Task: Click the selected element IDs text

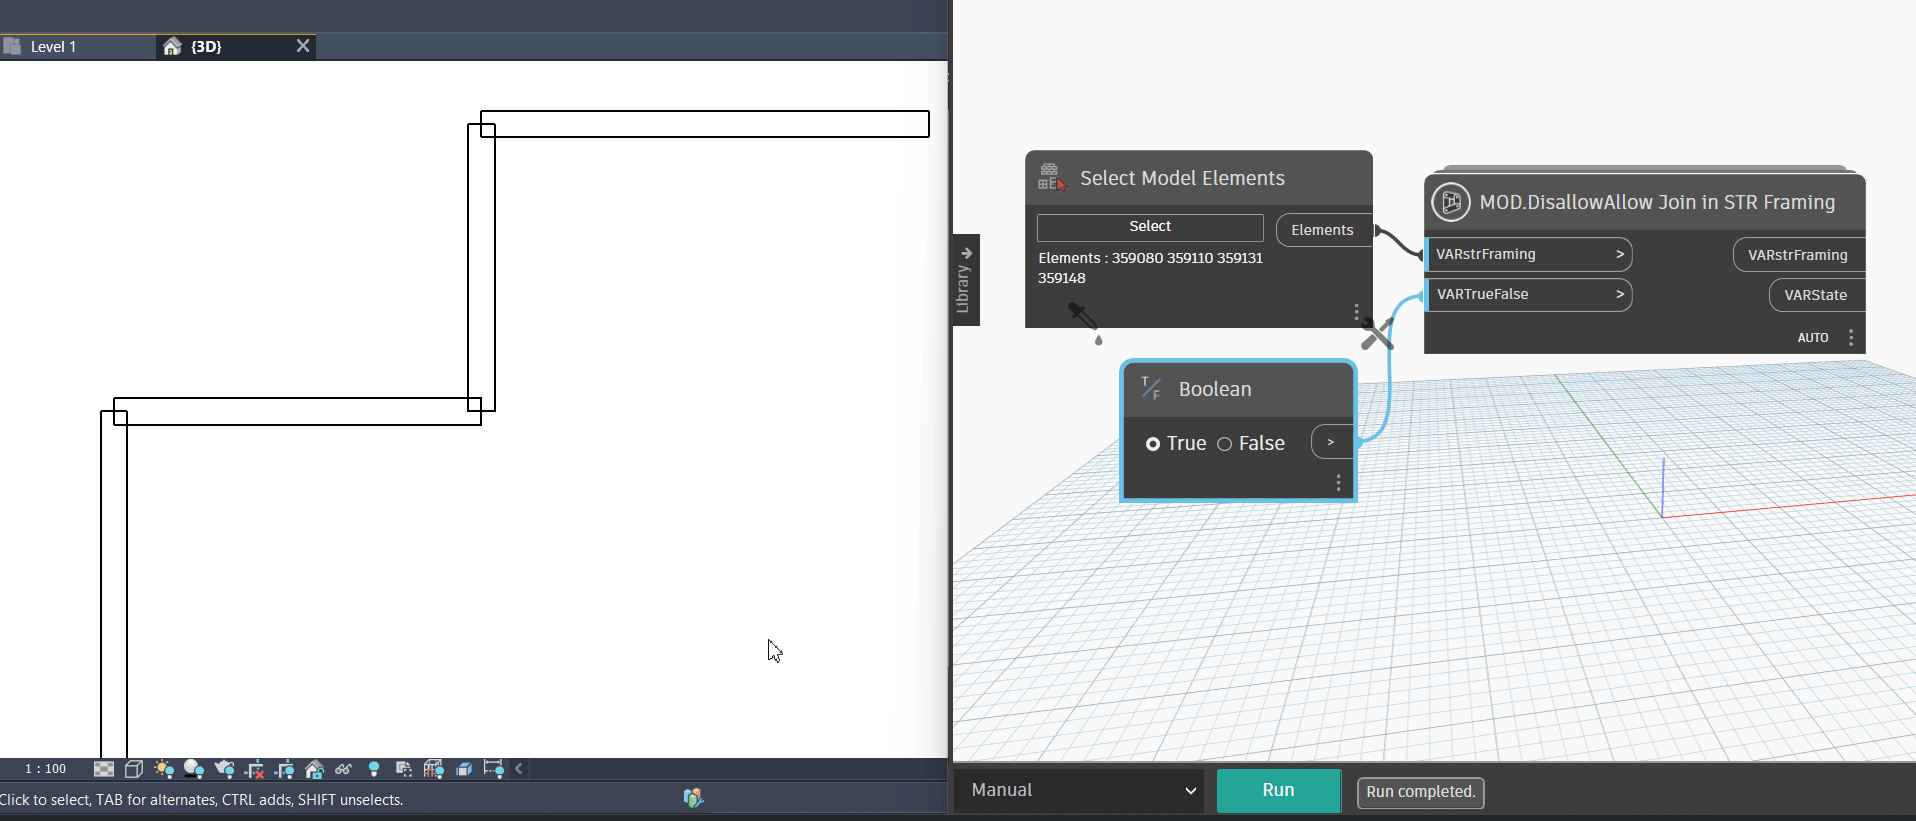Action: (1150, 268)
